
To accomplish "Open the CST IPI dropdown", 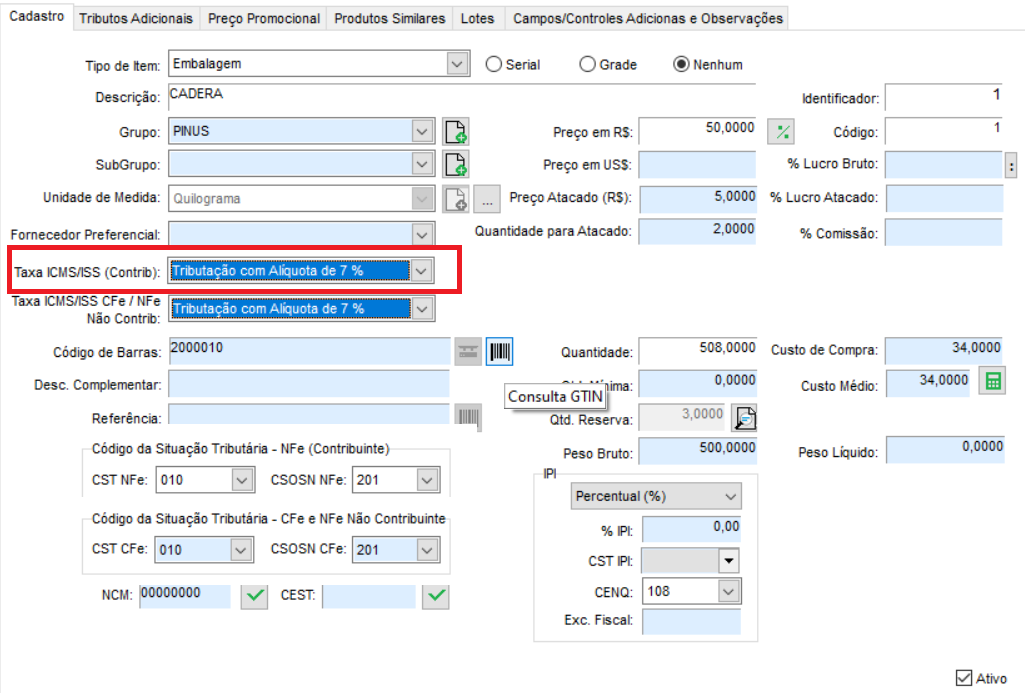I will point(729,560).
